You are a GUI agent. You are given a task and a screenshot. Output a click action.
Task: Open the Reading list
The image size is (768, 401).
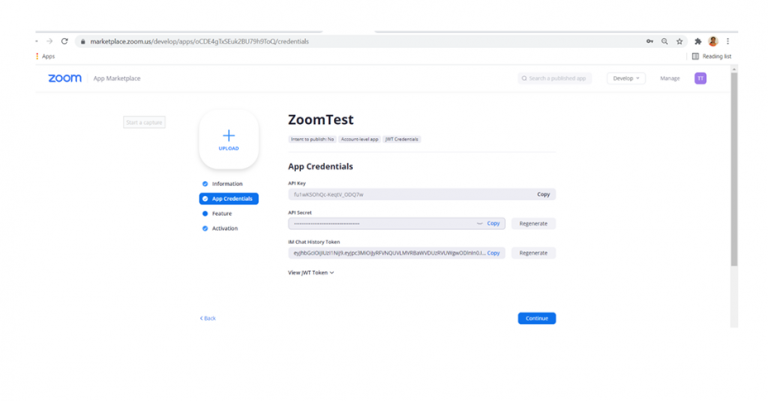click(712, 56)
